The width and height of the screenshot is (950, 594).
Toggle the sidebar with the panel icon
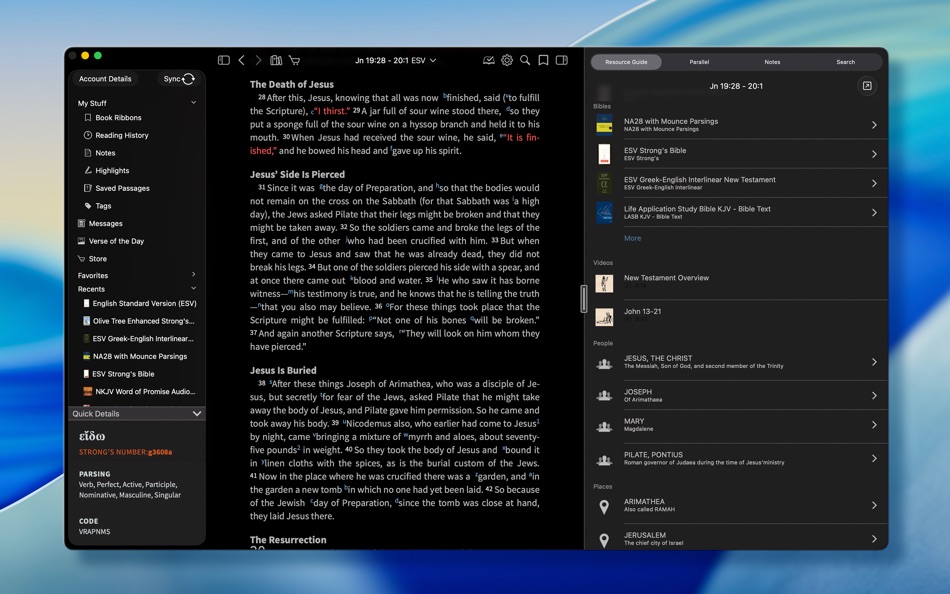[x=223, y=60]
